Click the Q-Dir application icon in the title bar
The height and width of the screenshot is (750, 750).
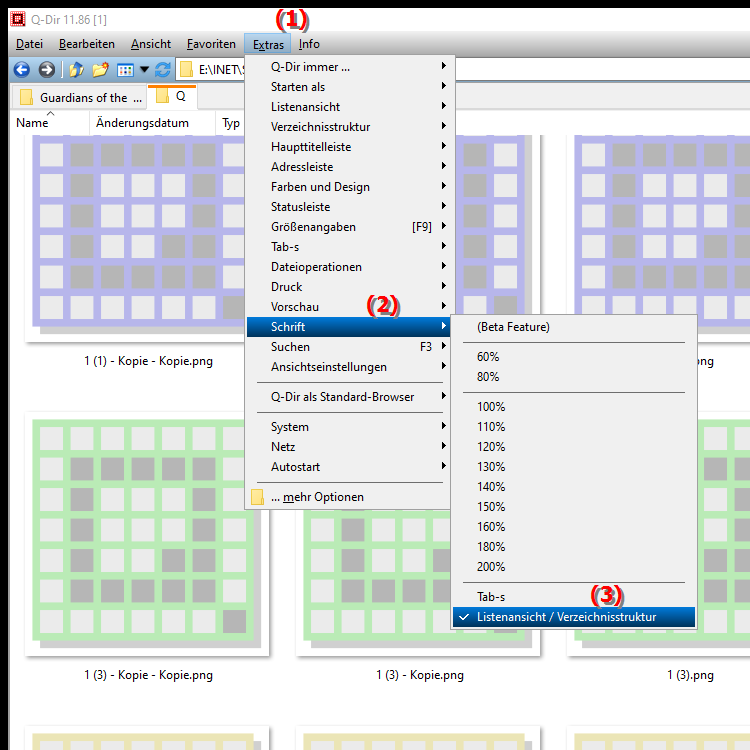click(18, 19)
